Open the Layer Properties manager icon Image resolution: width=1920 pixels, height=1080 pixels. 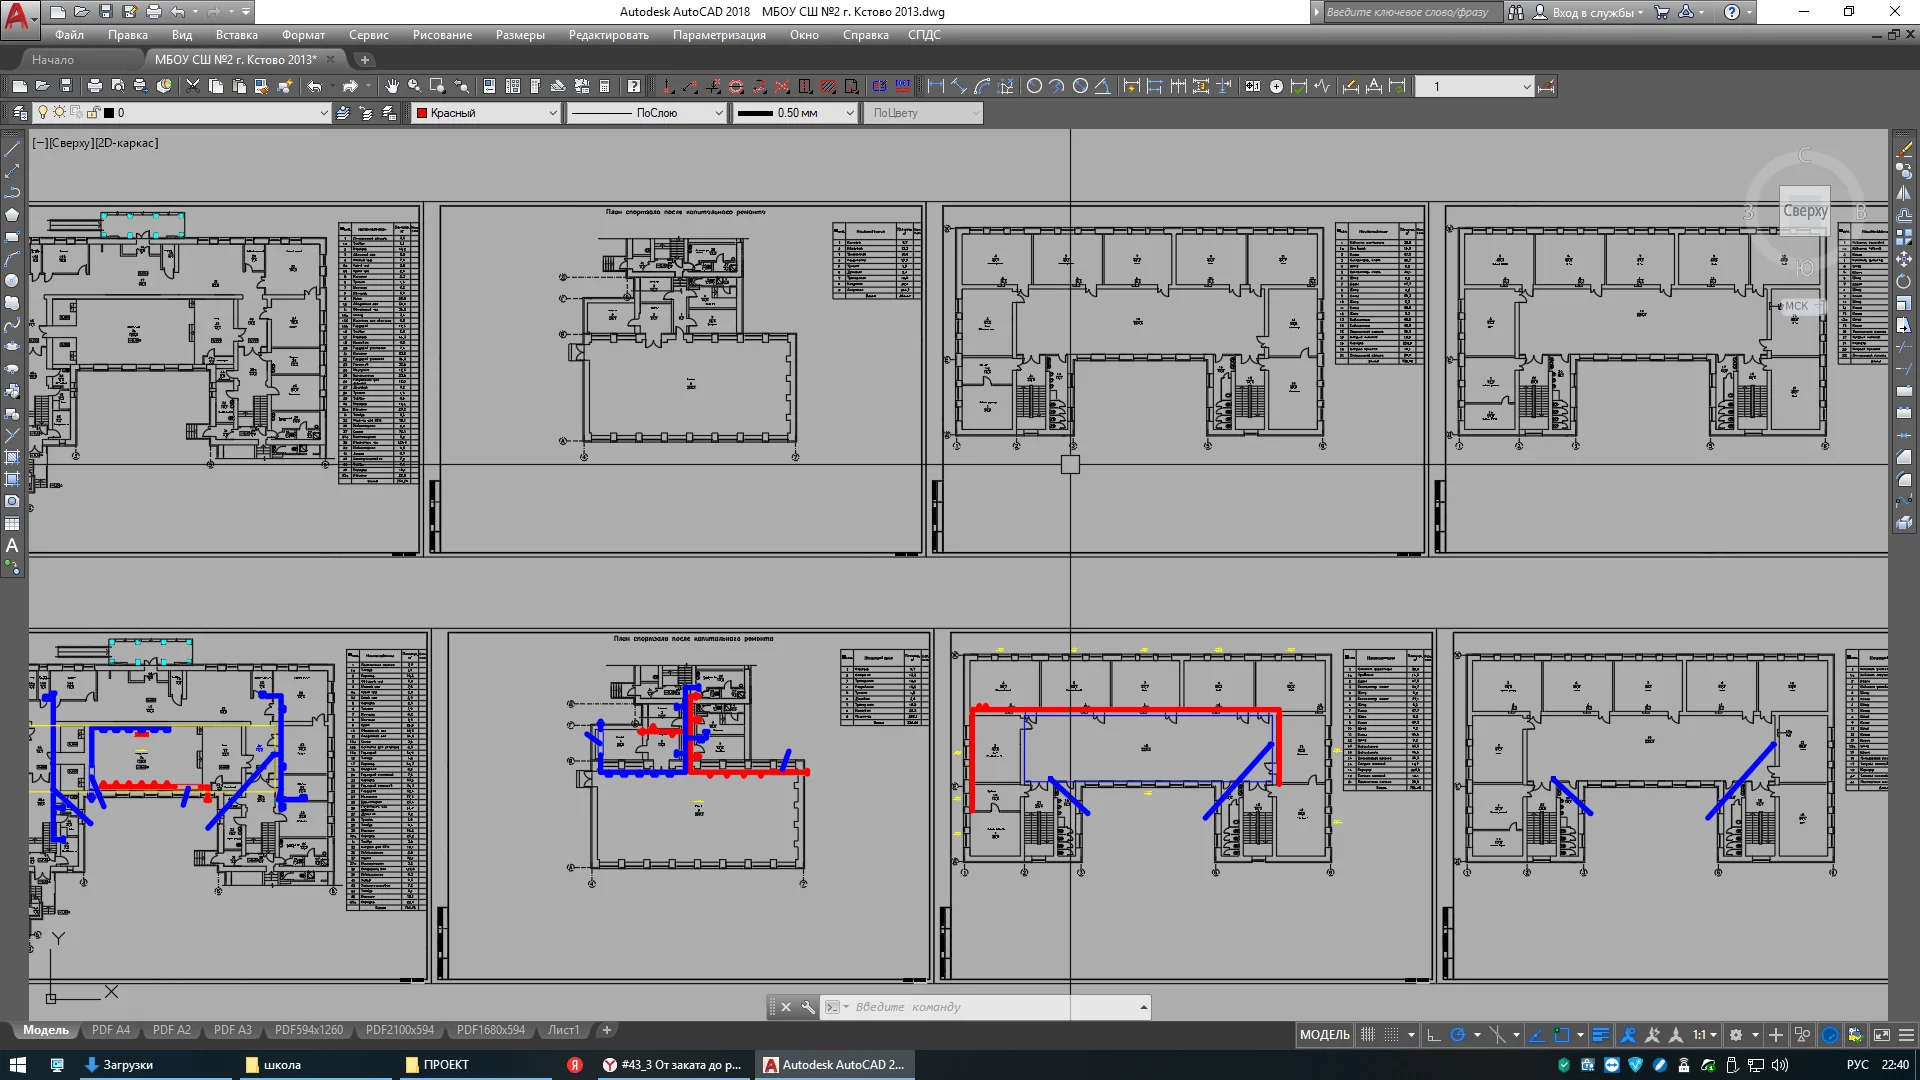click(19, 113)
